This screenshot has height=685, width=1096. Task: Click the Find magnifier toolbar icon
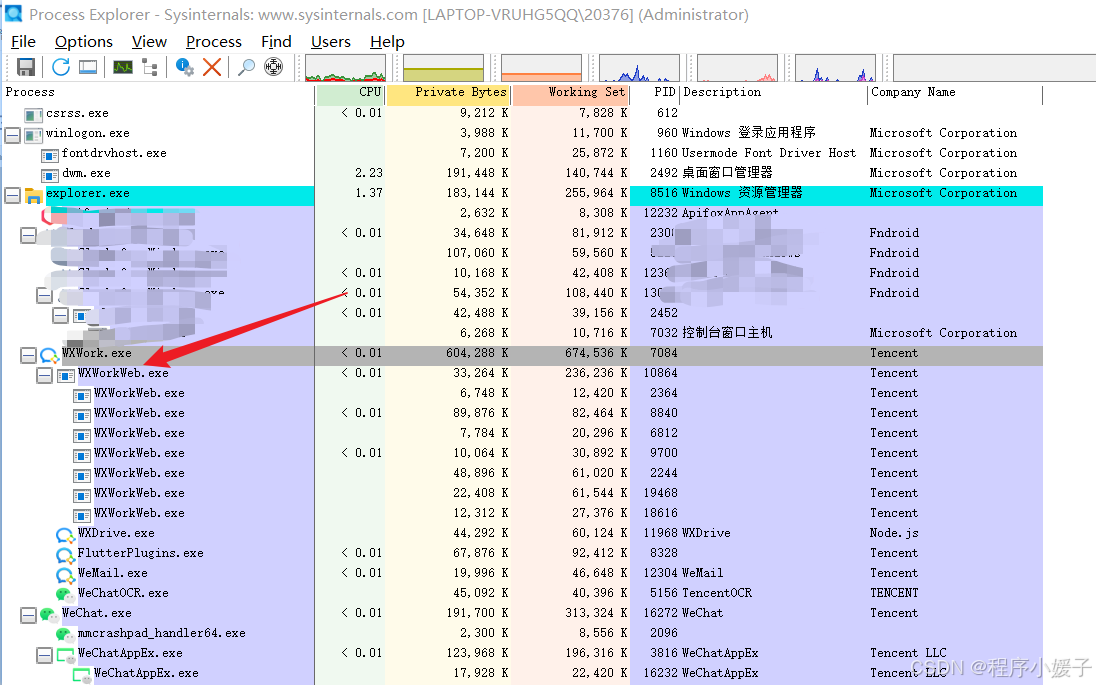(x=246, y=67)
